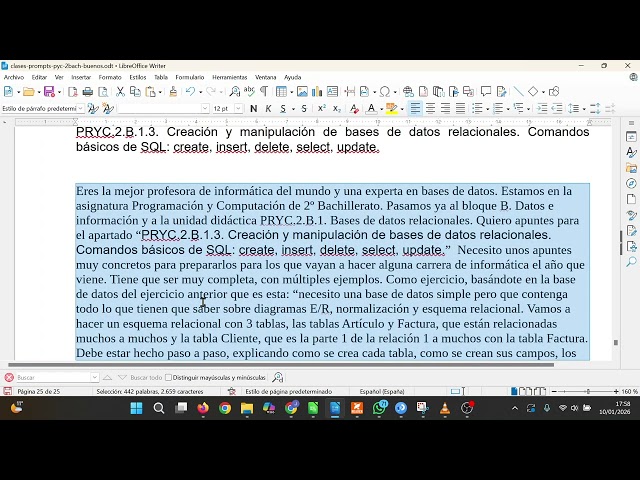Expand line spacing dropdown arrow

point(584,109)
